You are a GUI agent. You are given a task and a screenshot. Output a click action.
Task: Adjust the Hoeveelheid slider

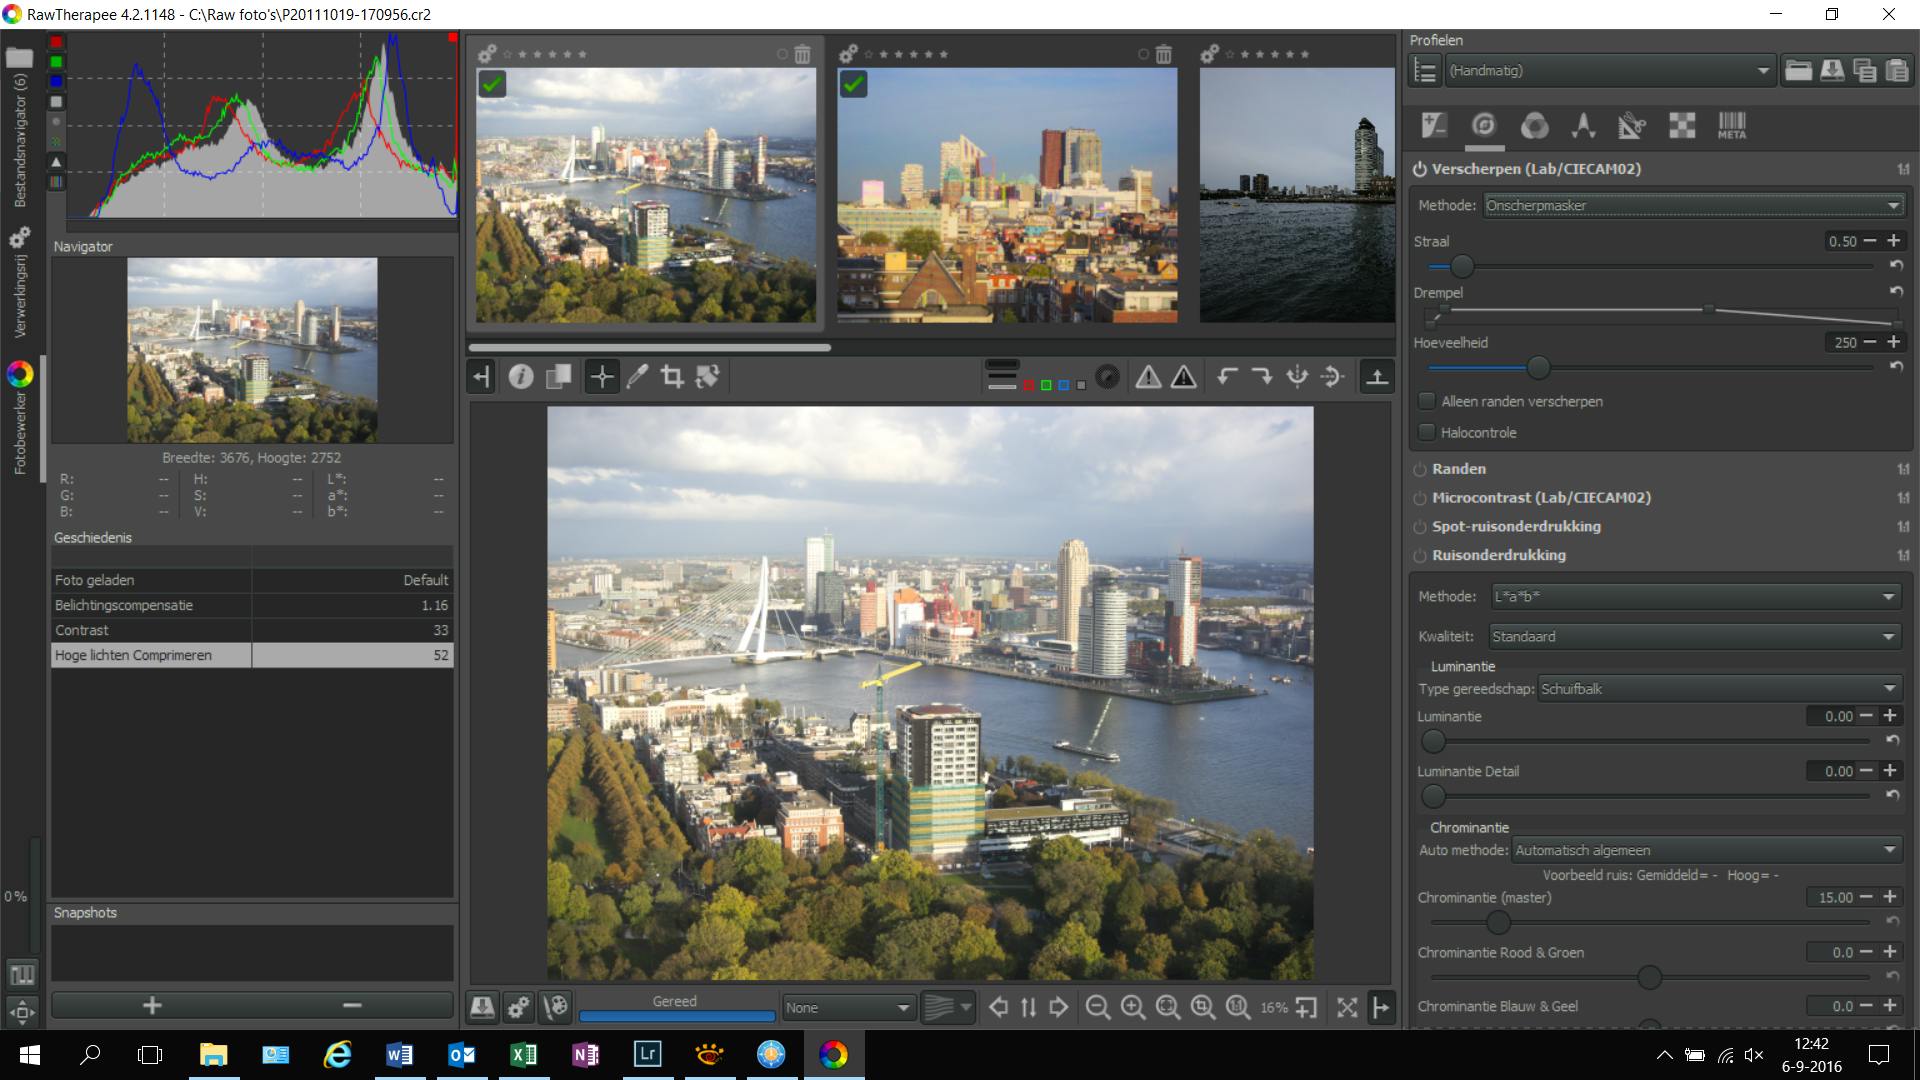click(x=1538, y=368)
